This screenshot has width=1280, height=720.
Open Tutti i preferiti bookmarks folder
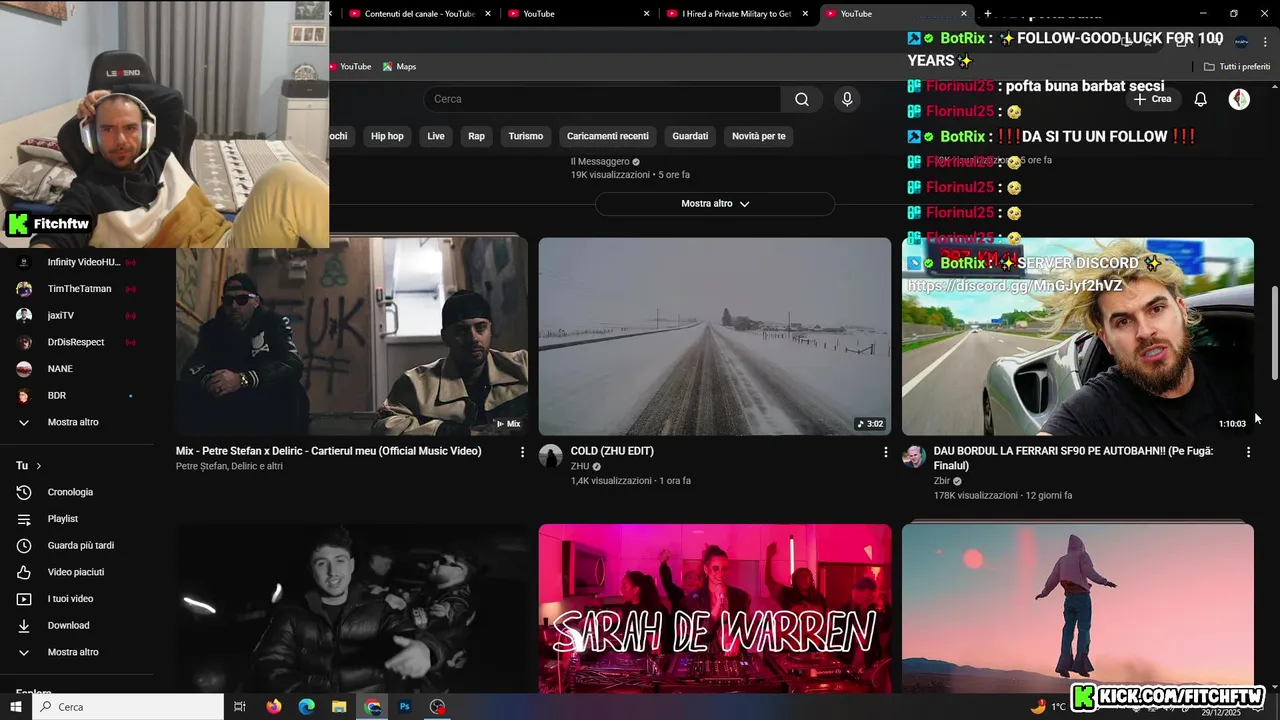(x=1237, y=66)
